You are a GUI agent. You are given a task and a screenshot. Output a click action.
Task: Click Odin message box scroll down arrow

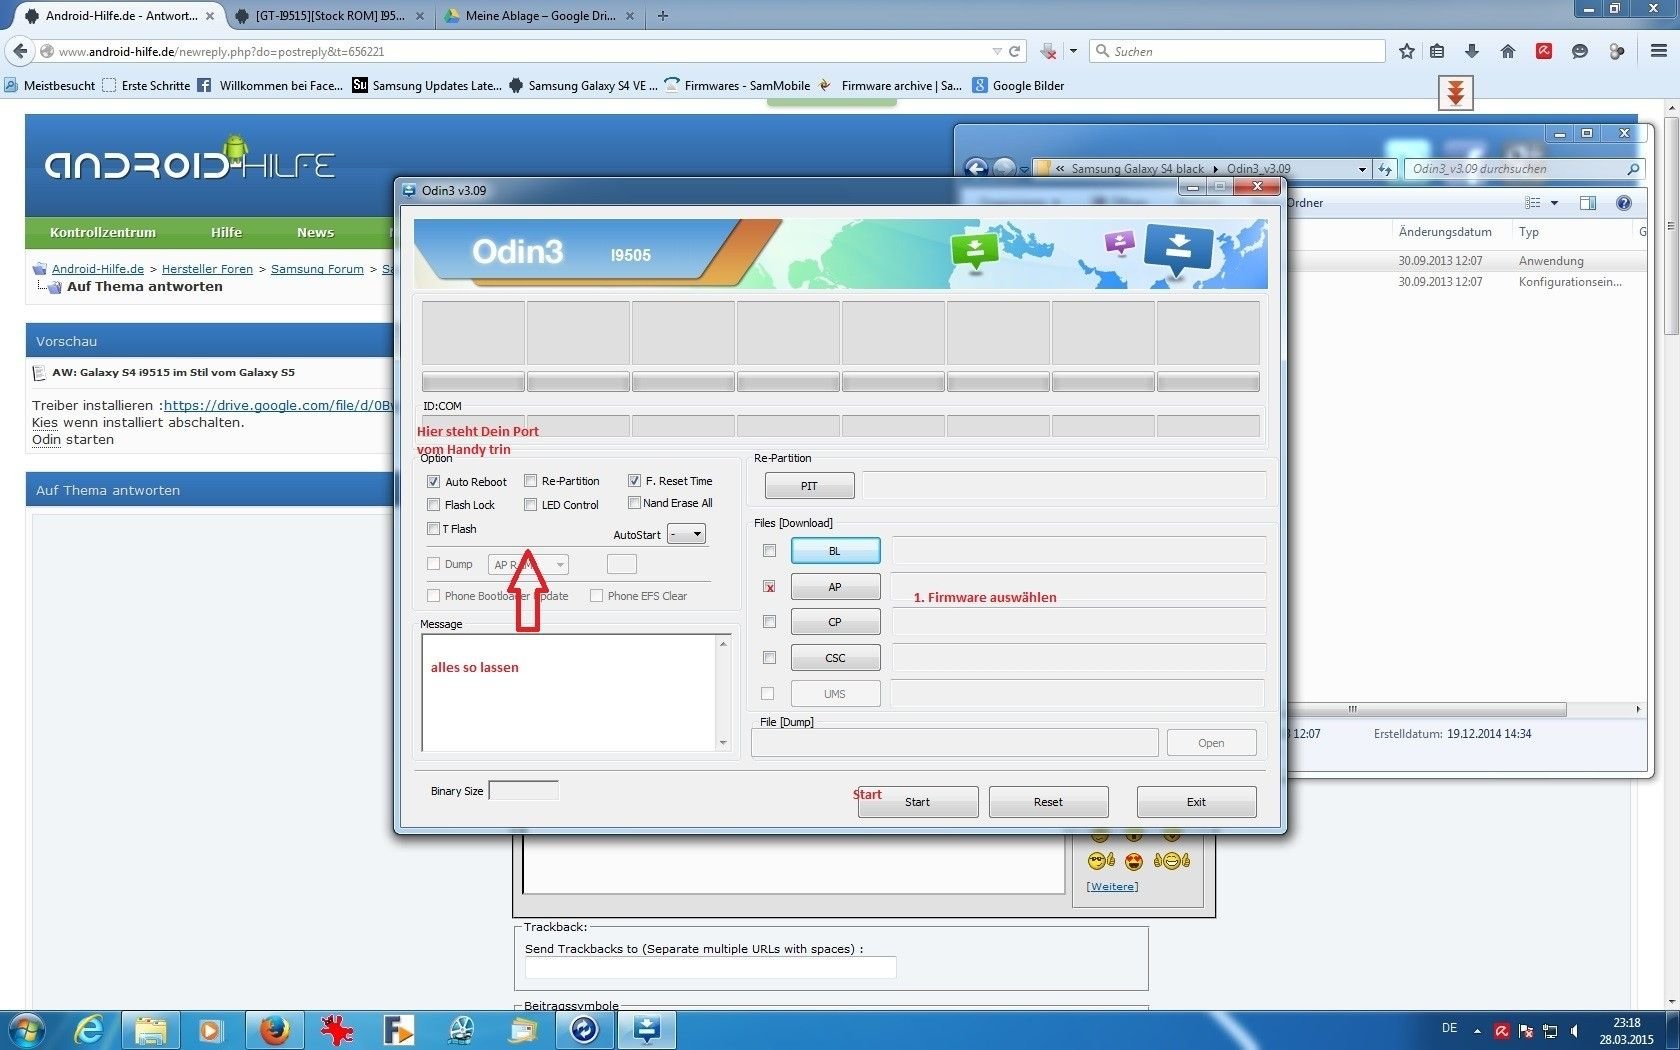(723, 743)
